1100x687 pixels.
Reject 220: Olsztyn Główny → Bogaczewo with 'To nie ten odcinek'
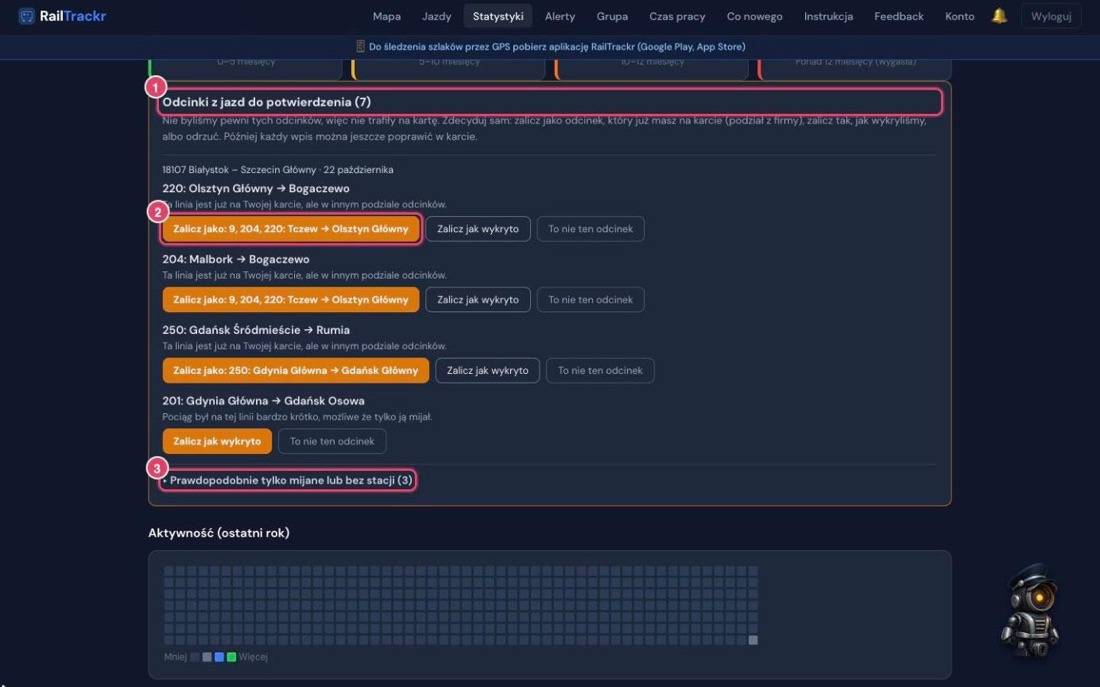click(x=591, y=229)
